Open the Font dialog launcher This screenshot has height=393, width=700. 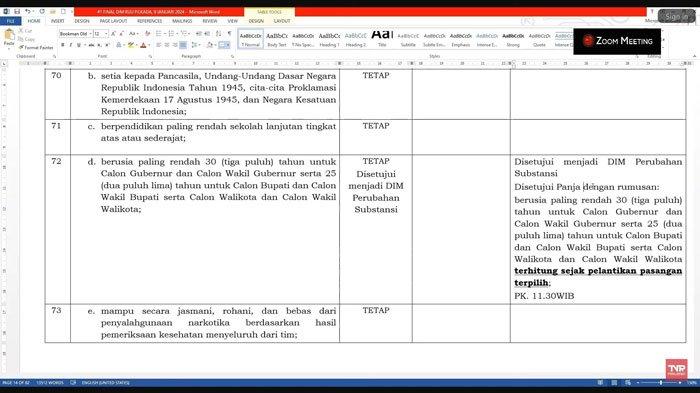point(150,57)
